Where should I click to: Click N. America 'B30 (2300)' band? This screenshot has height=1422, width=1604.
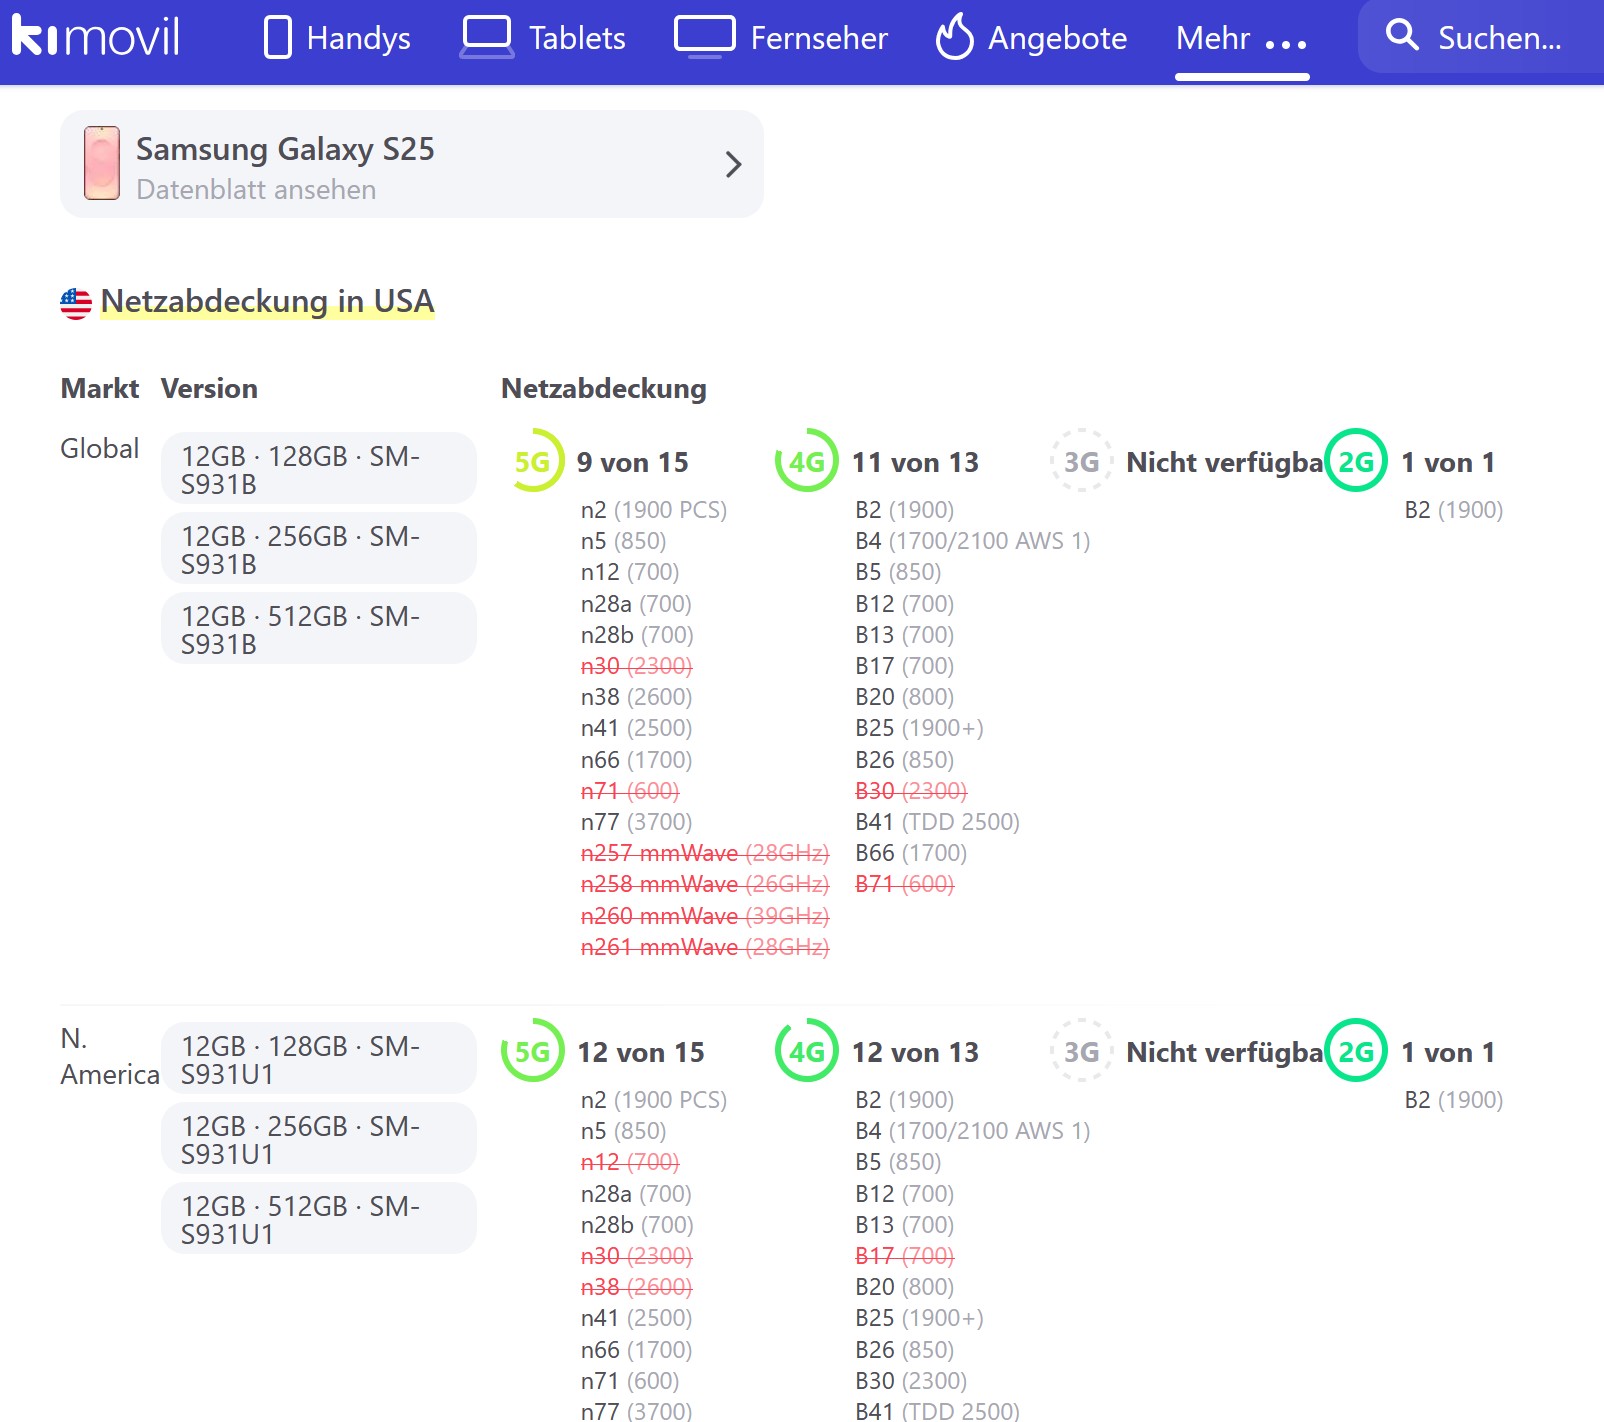(911, 1381)
